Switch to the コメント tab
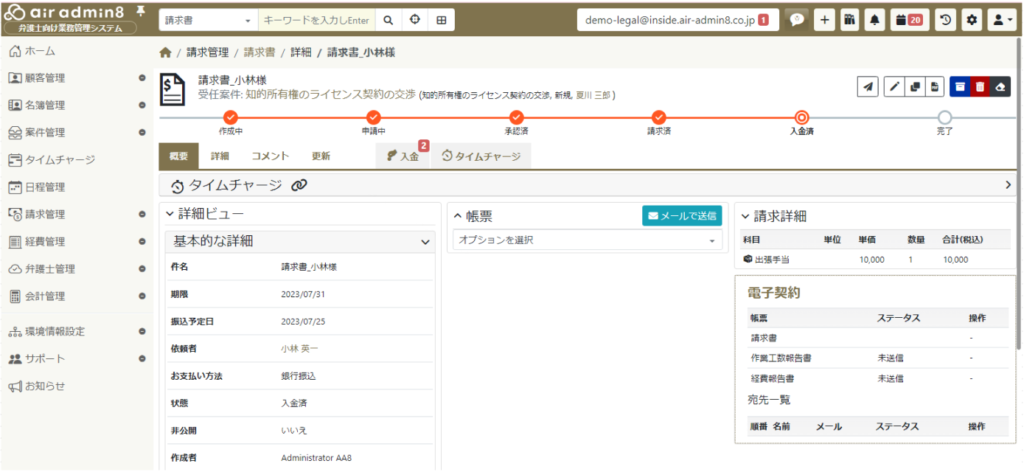 tap(270, 156)
